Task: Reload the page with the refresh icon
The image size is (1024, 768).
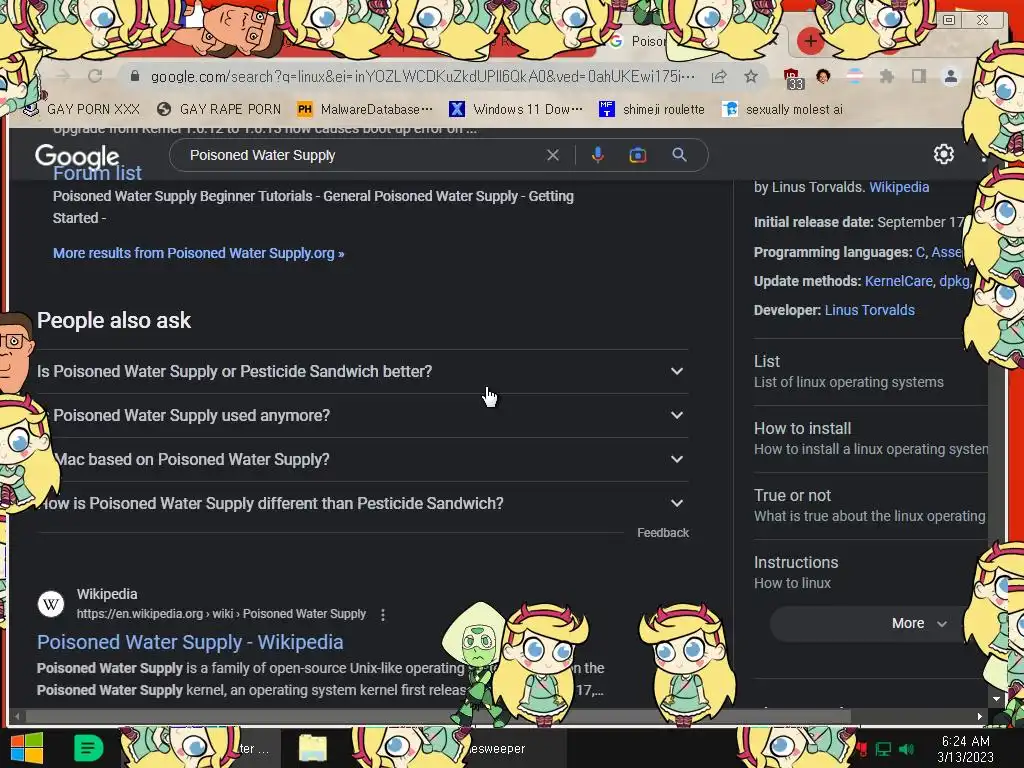Action: (x=95, y=76)
